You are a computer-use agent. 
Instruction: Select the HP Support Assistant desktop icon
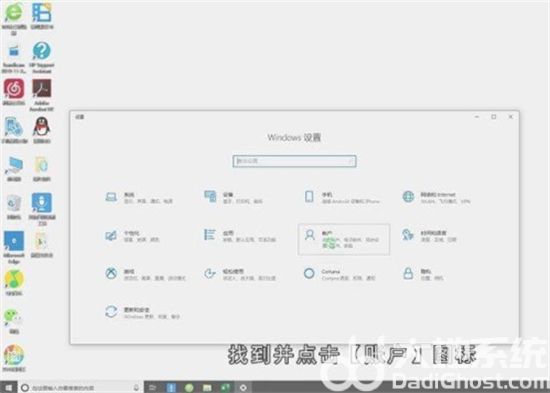[42, 57]
